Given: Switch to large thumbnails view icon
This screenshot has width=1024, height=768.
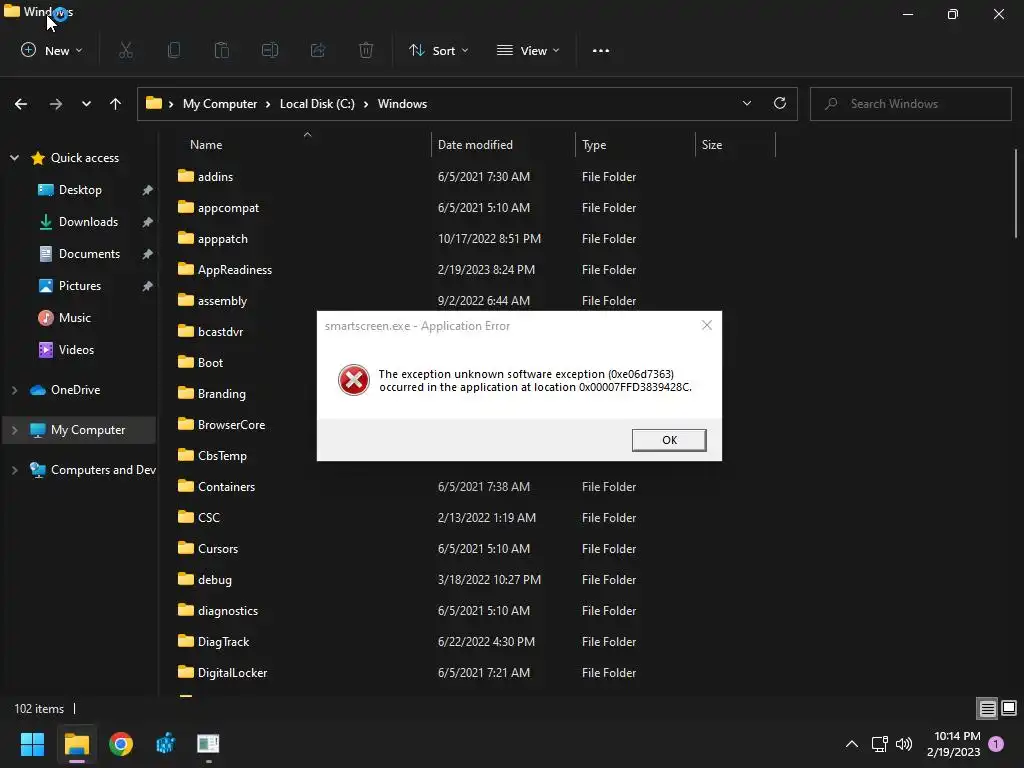Looking at the screenshot, I should click(1009, 708).
